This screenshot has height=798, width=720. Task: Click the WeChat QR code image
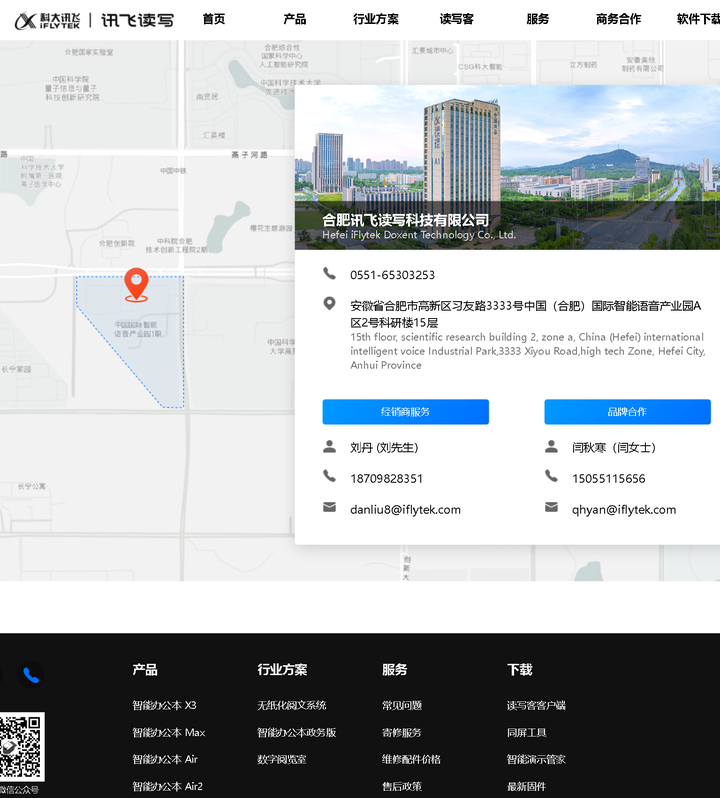(21, 747)
